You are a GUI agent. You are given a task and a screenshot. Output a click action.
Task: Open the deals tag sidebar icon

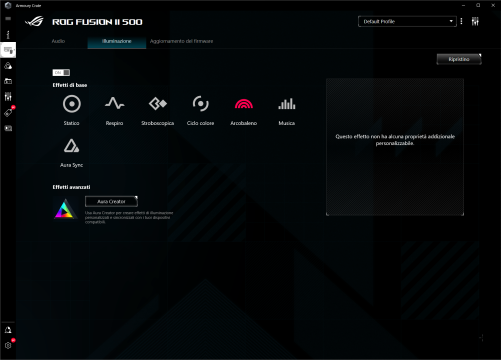click(8, 113)
